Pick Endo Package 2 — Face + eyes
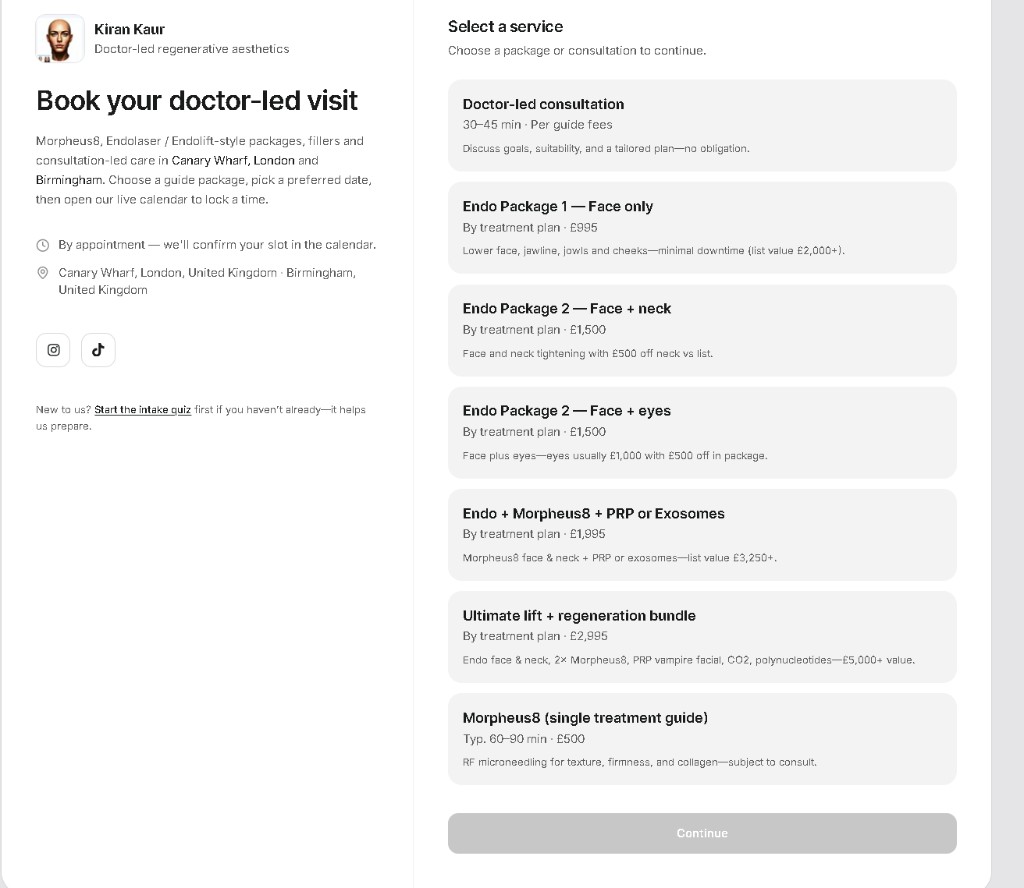Screen dimensions: 1024x888 [702, 432]
